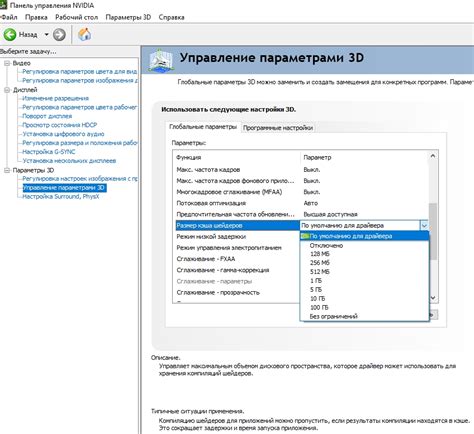The height and width of the screenshot is (434, 474).
Task: Open the Рабочий стол menu
Action: click(x=77, y=17)
